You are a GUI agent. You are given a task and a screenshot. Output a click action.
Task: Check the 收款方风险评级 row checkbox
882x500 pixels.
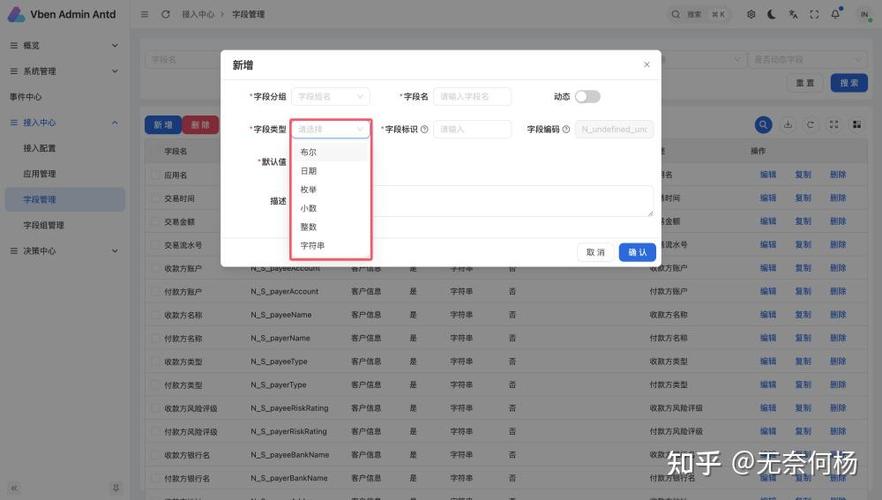(155, 408)
